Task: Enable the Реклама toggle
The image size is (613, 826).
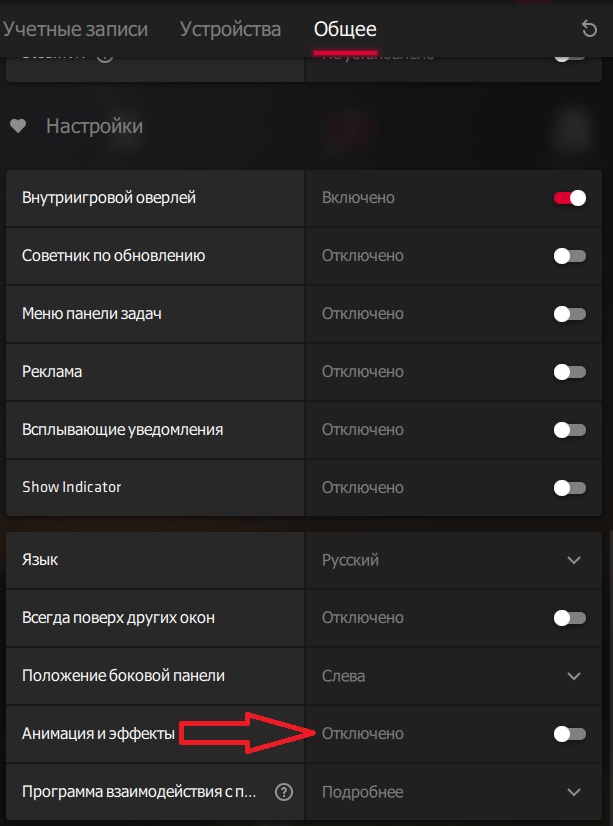Action: [x=570, y=372]
